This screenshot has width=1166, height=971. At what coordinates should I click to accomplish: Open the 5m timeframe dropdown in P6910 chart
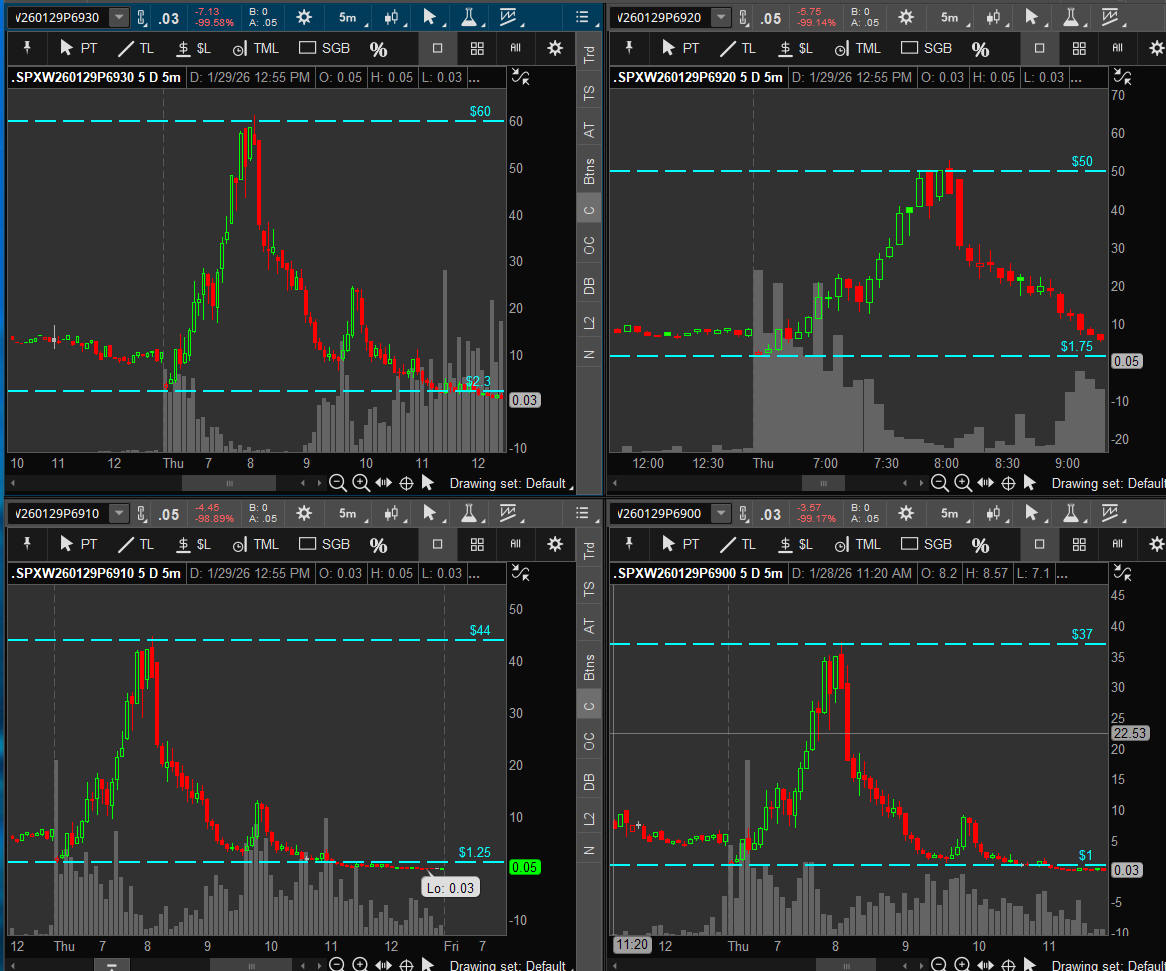tap(348, 514)
